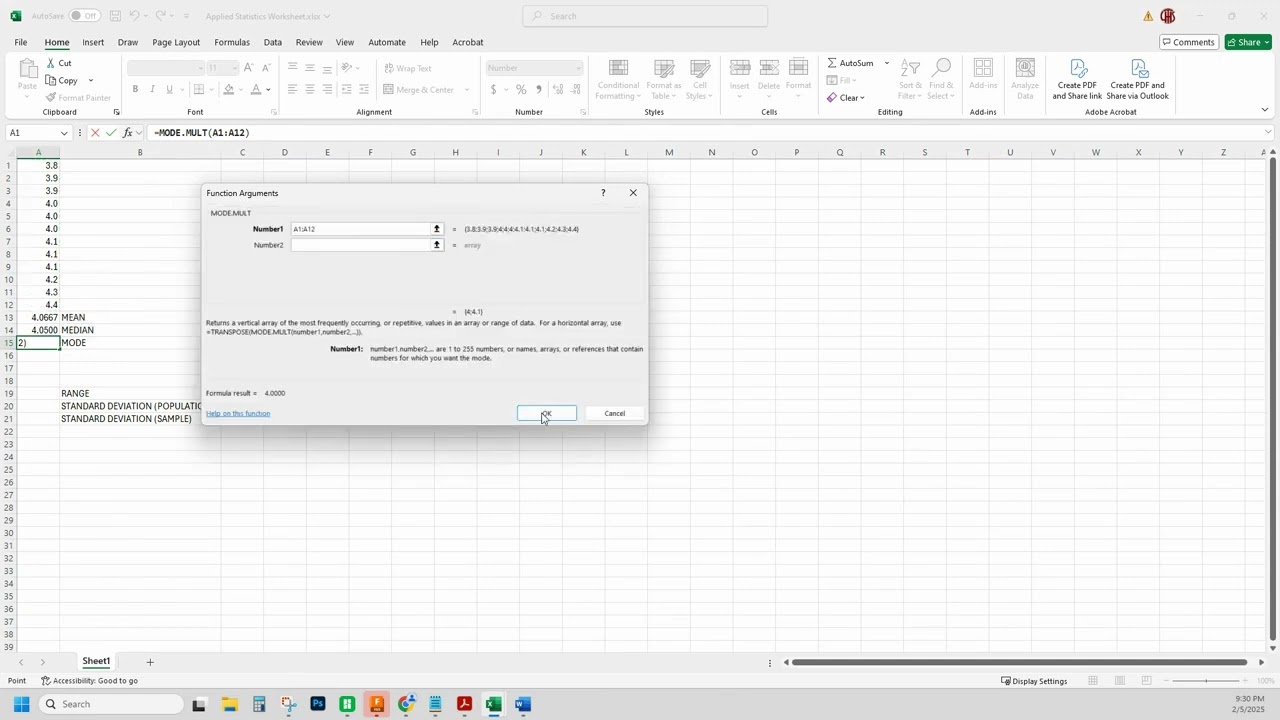Open the File menu

coord(20,42)
